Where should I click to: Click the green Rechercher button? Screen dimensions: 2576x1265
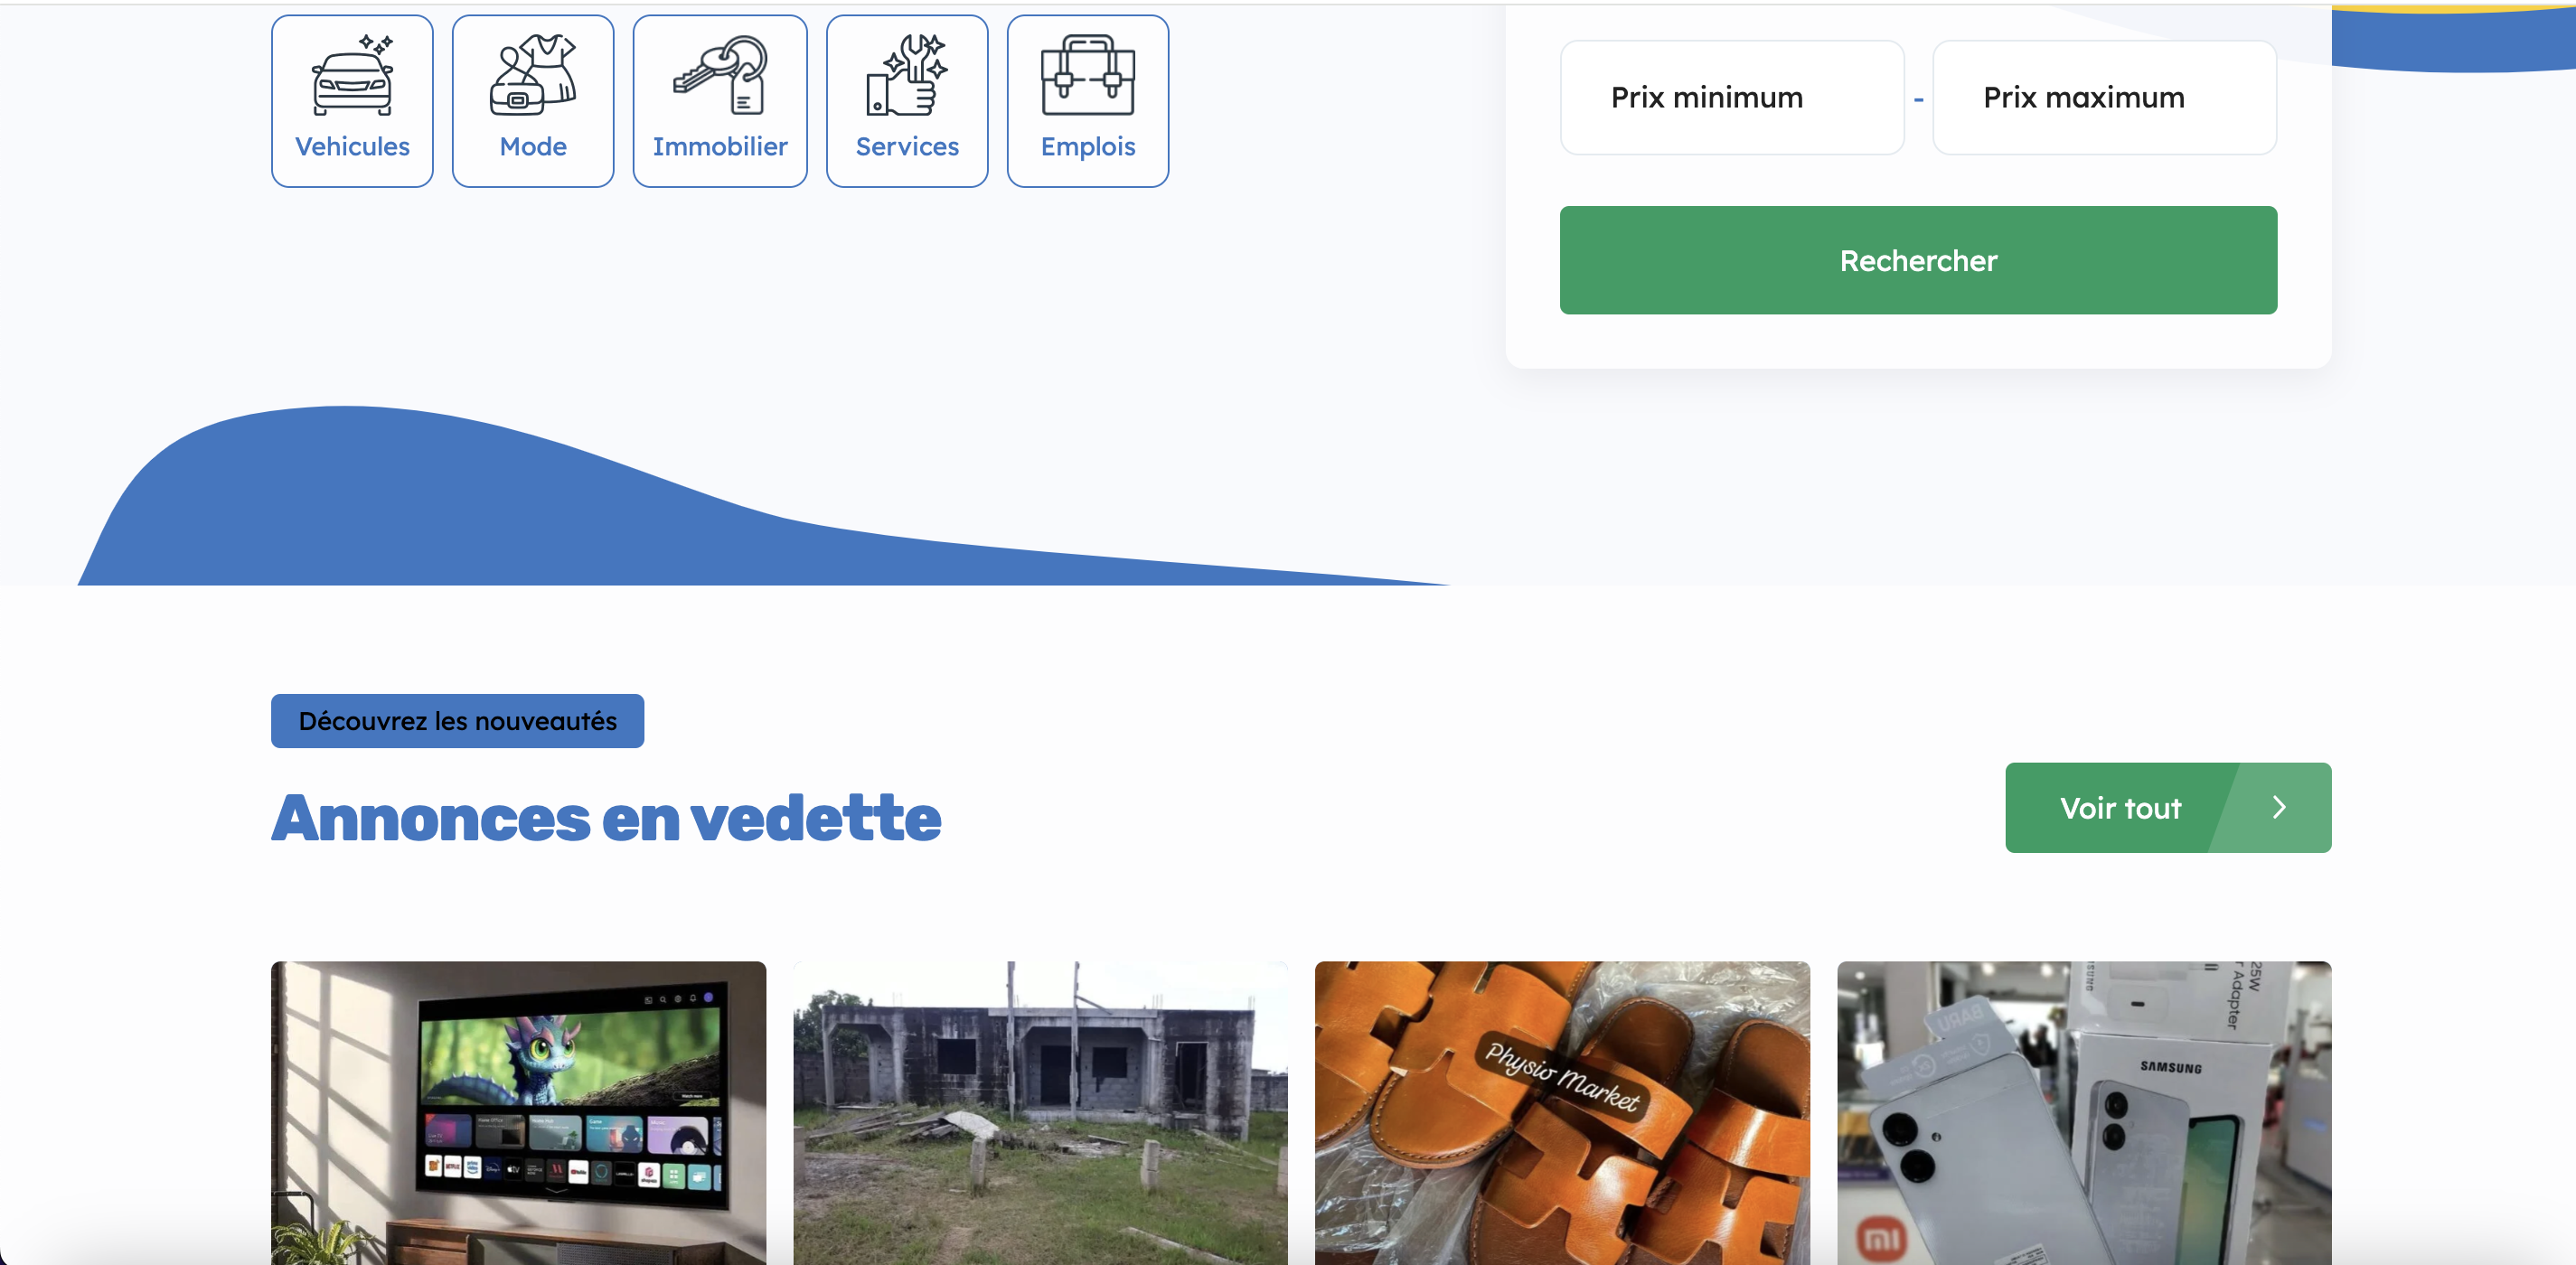coord(1918,260)
